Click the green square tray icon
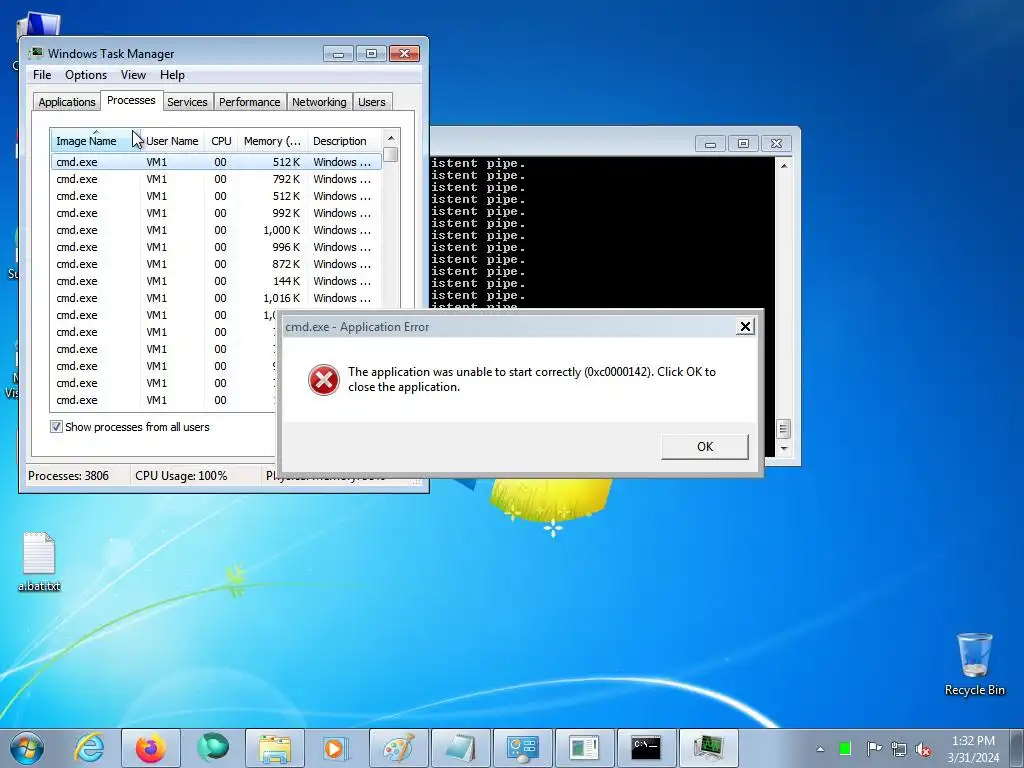Viewport: 1024px width, 768px height. pos(845,748)
